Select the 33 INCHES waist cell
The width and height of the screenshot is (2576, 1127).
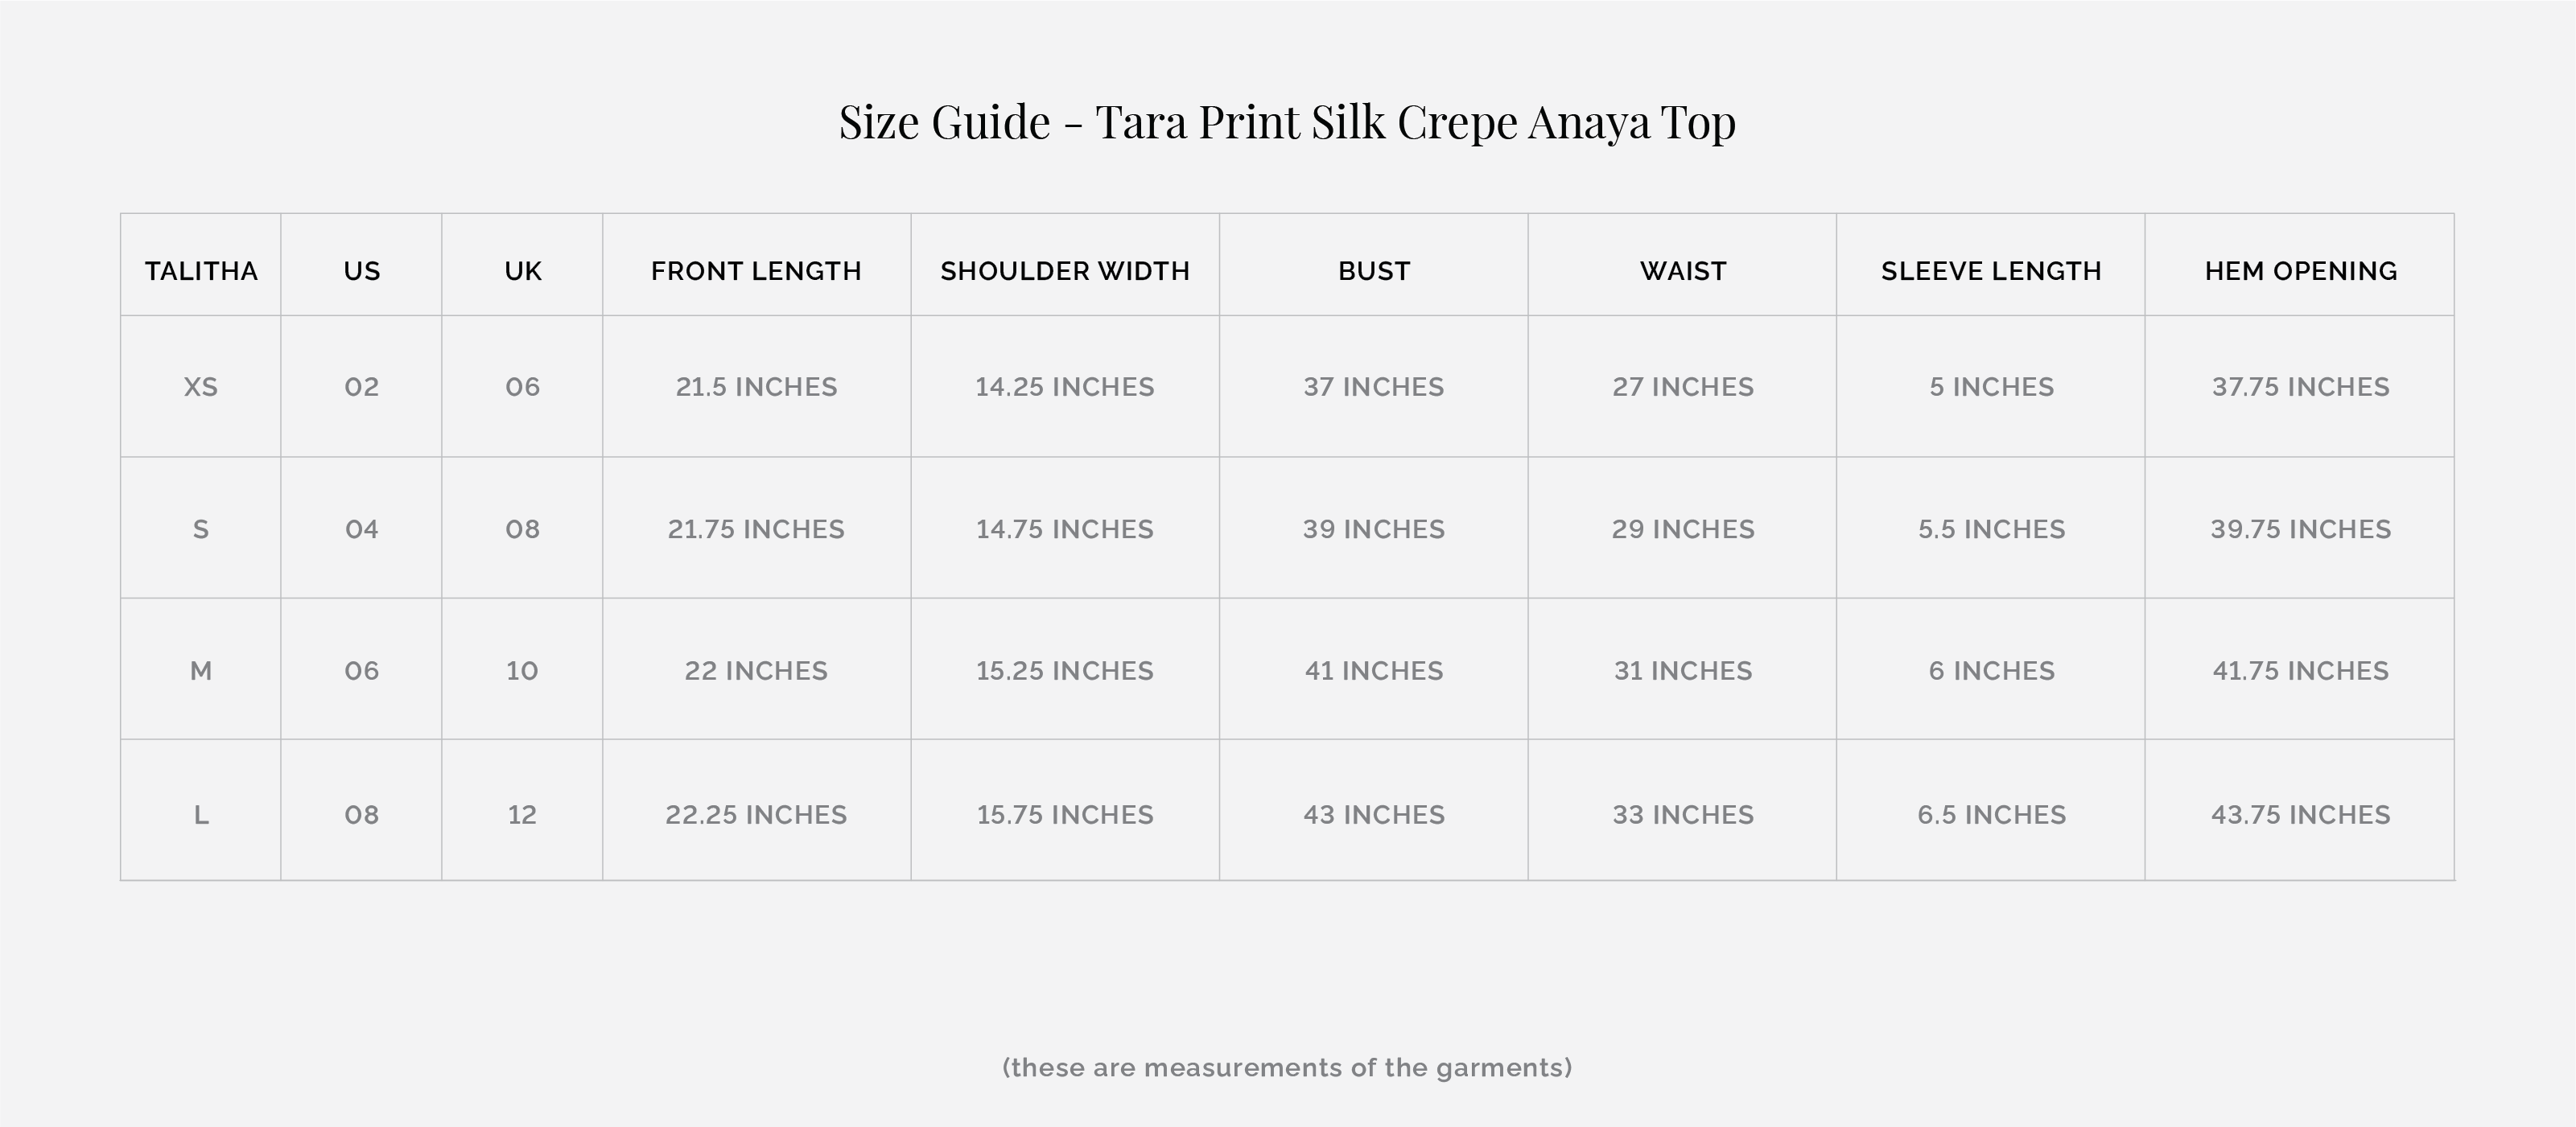coord(1683,815)
